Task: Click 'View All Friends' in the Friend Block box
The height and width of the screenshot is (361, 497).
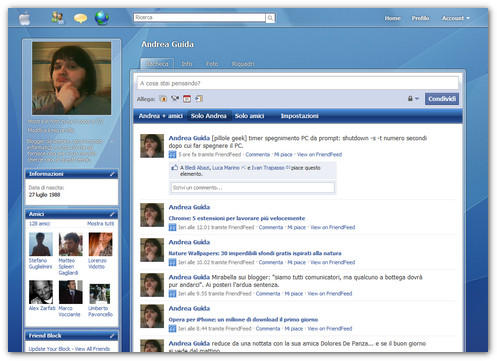Action: pyautogui.click(x=92, y=349)
